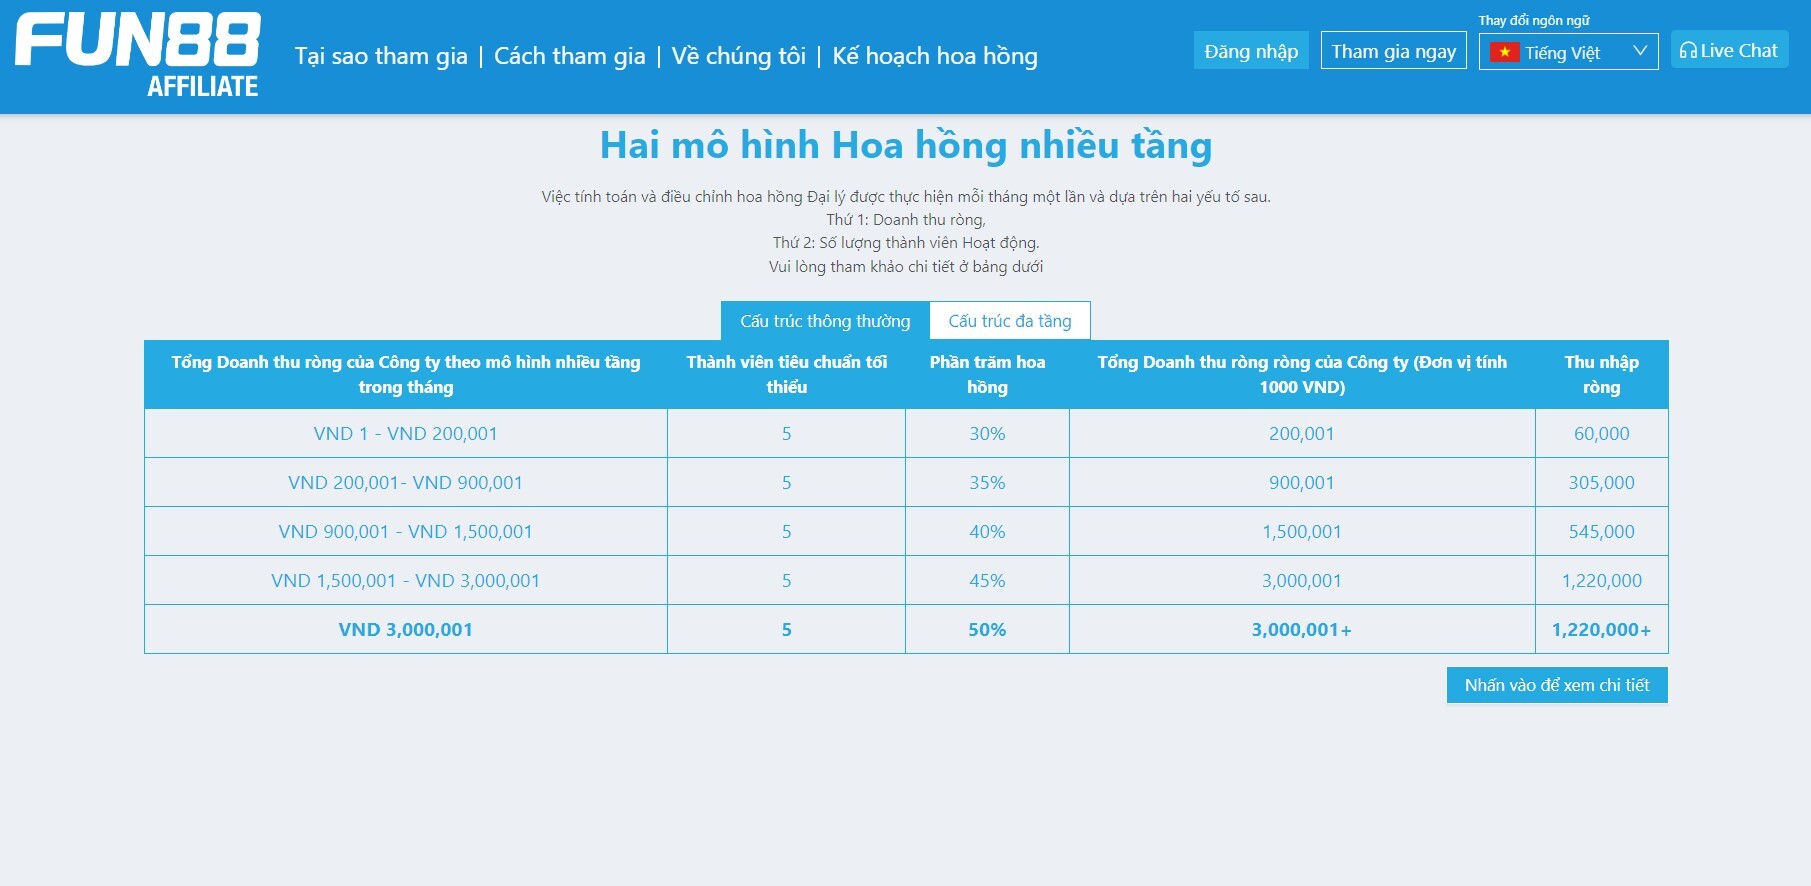The image size is (1811, 886).
Task: Click 'Nhấn vào để xem chi tiết' button
Action: point(1557,685)
